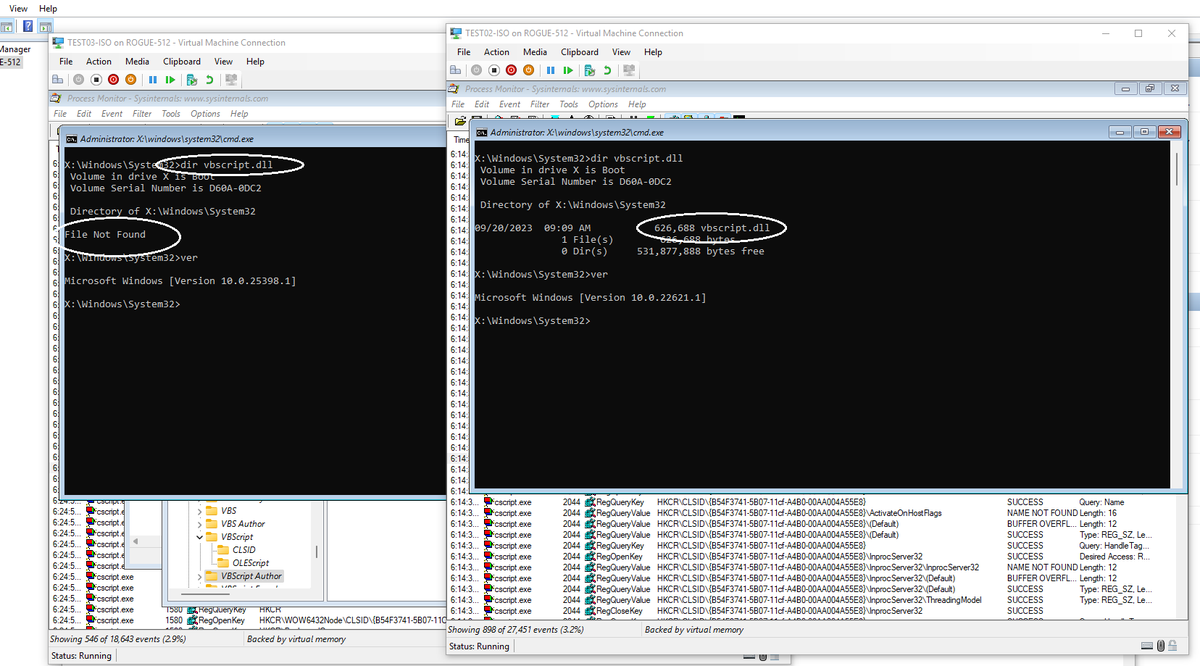Open Help menu of TEST02-ISO VM Connection
This screenshot has height=666, width=1200.
[653, 52]
